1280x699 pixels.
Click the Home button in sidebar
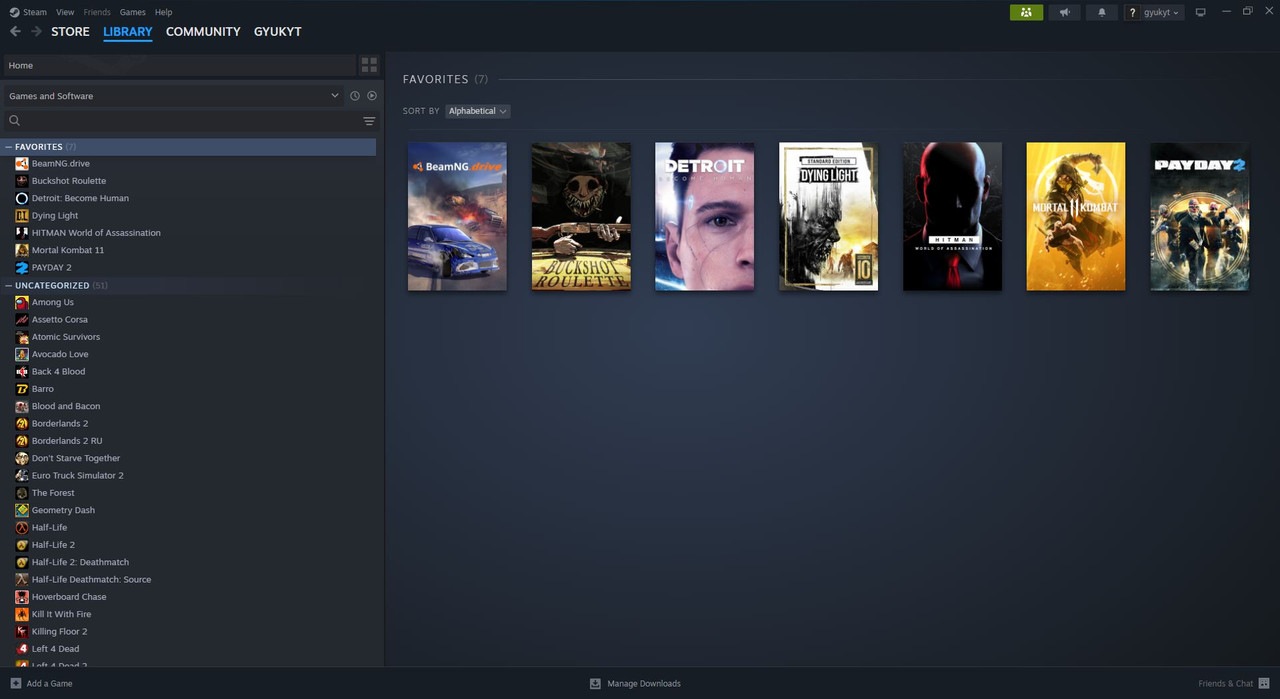coord(180,65)
